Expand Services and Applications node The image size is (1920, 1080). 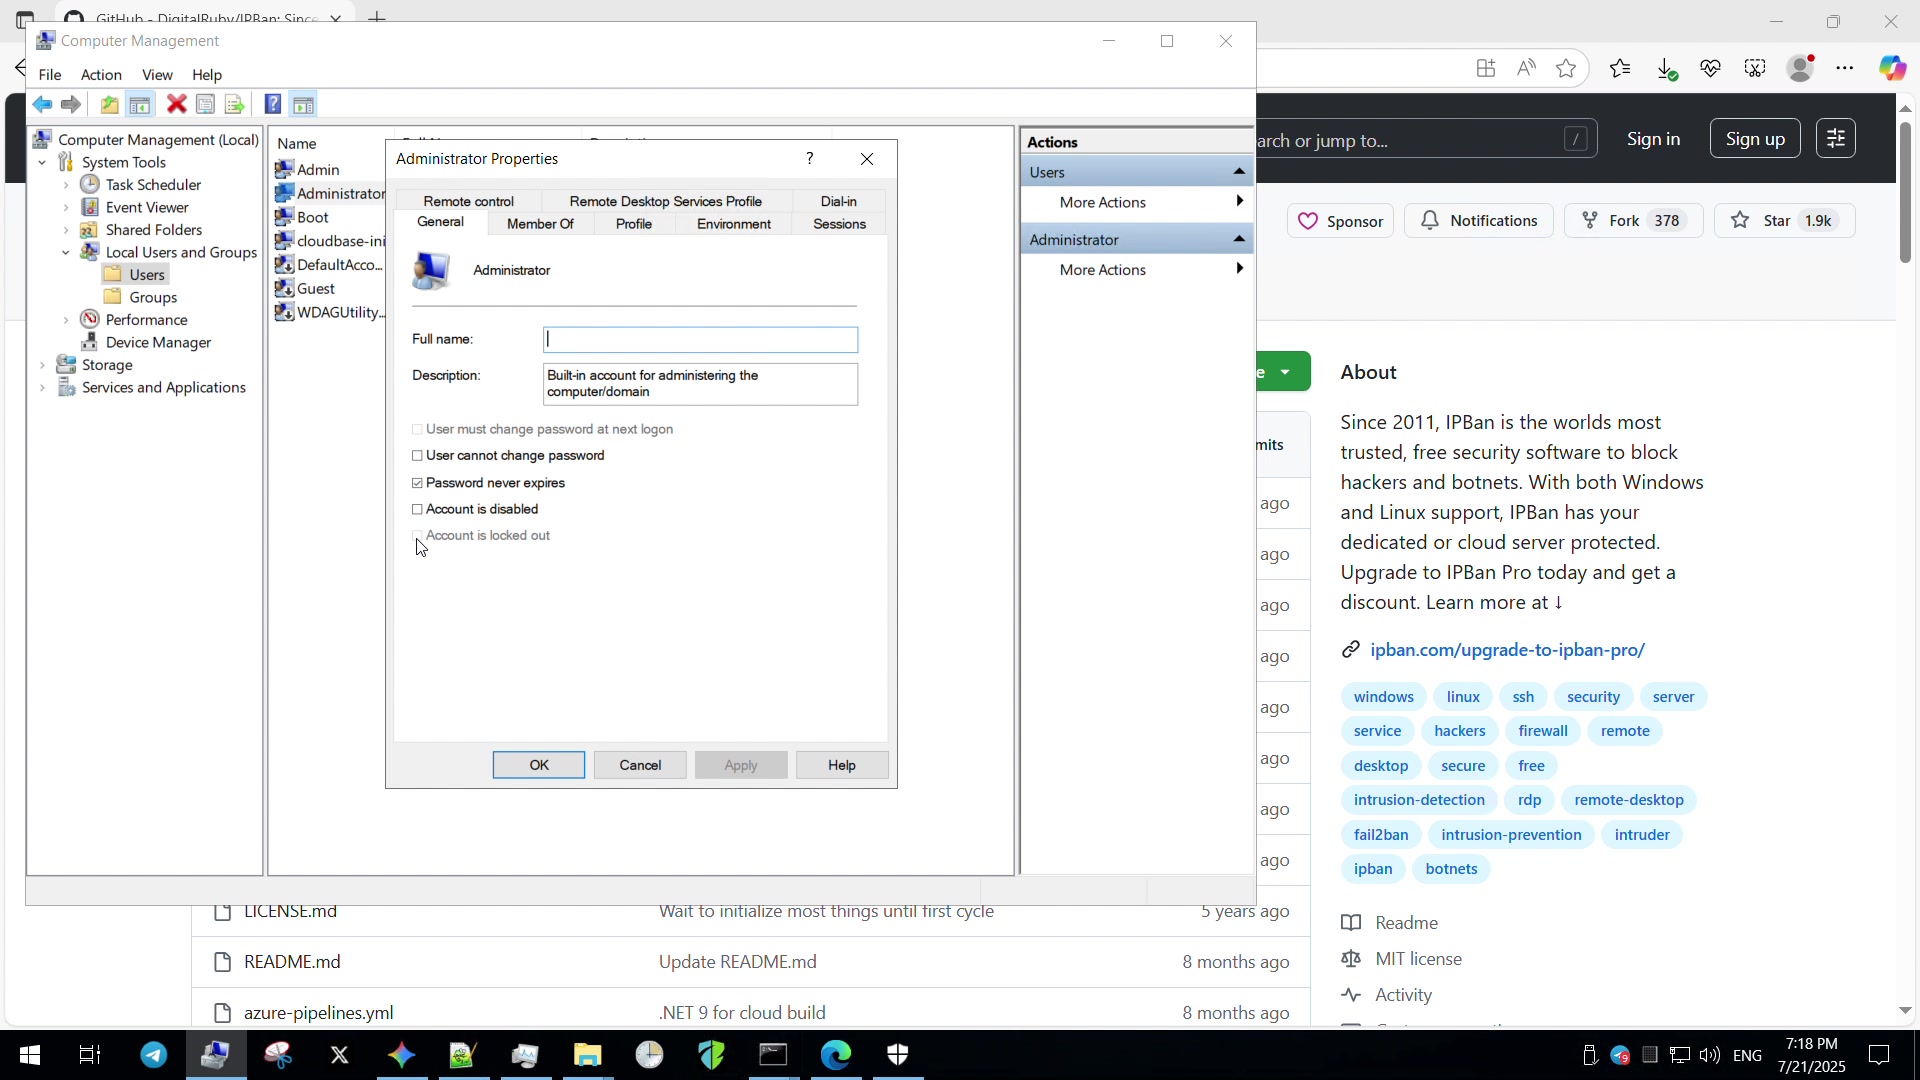tap(42, 388)
